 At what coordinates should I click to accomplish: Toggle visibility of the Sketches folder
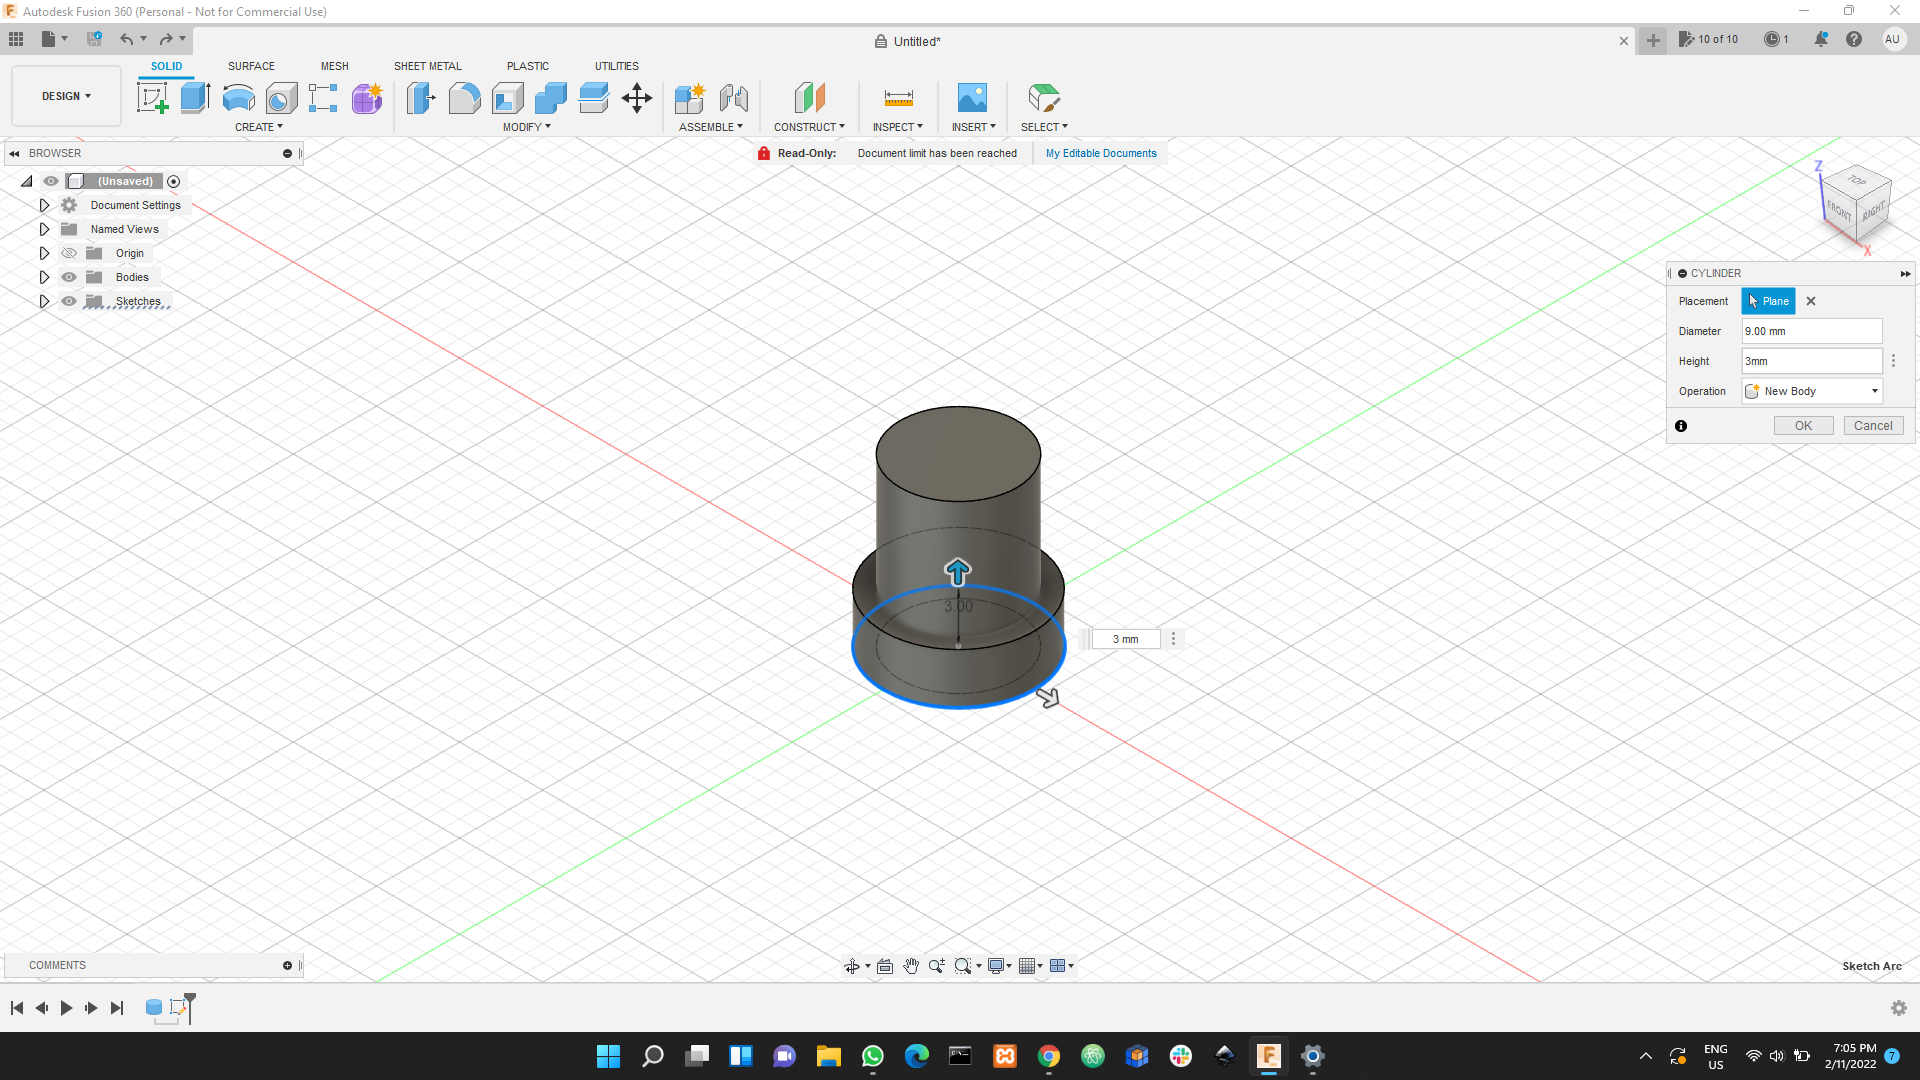(69, 301)
